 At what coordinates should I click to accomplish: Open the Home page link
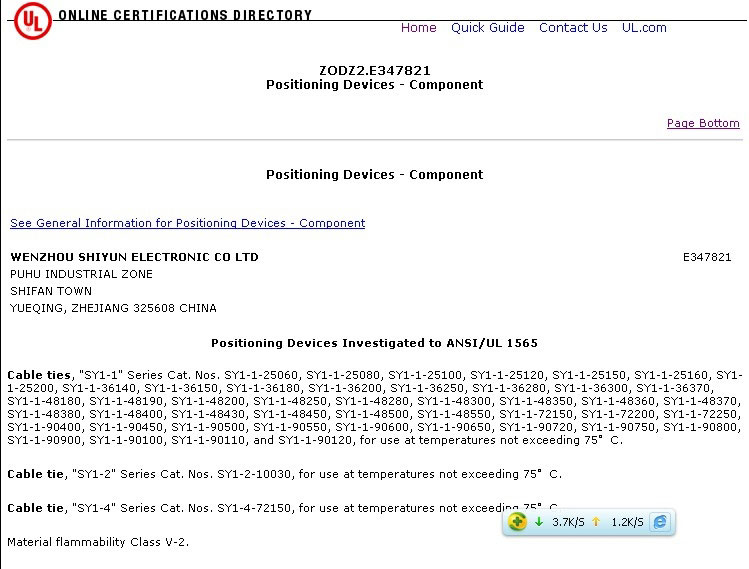click(418, 28)
